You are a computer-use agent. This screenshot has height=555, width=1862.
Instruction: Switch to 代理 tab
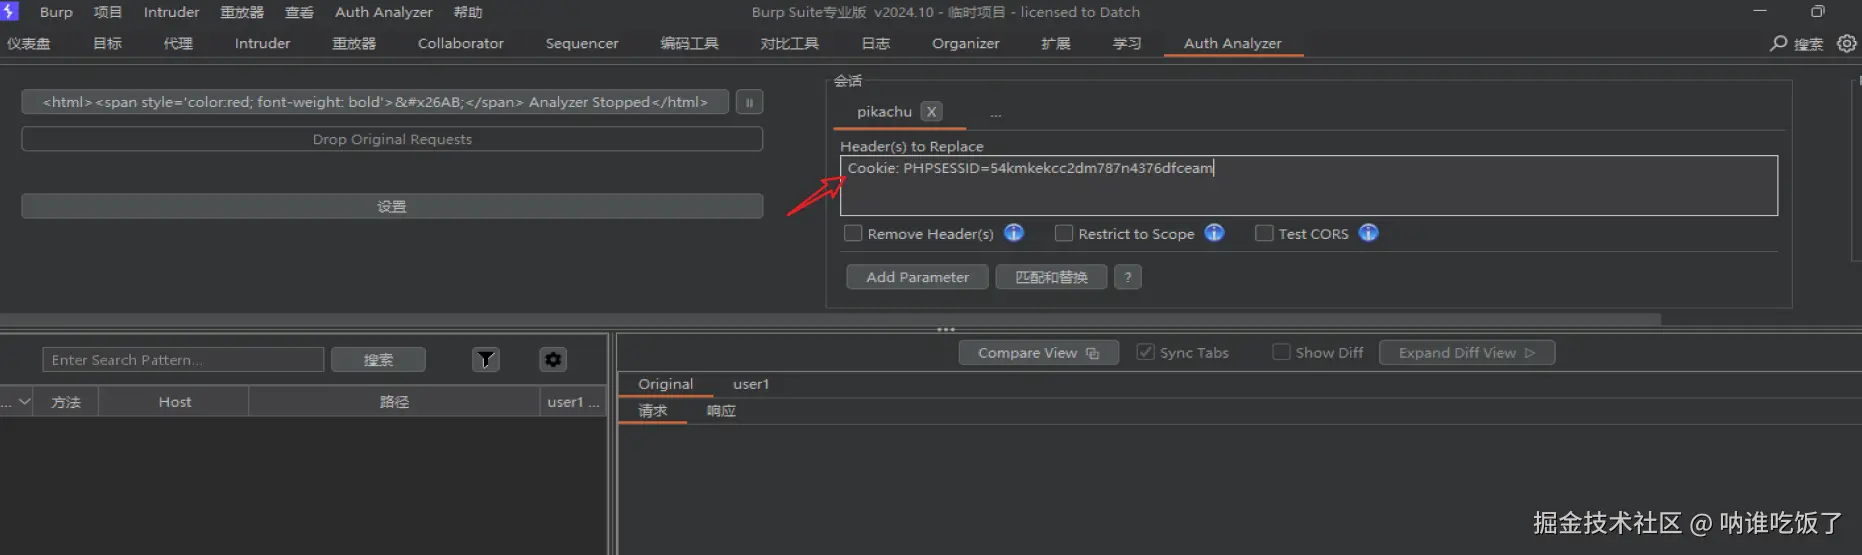(x=178, y=43)
